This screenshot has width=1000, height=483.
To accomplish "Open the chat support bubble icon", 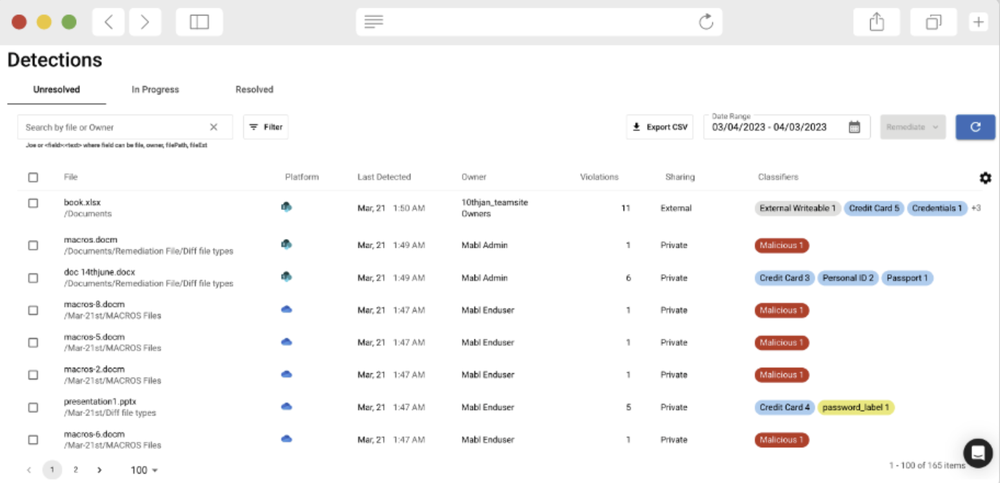I will coord(976,453).
